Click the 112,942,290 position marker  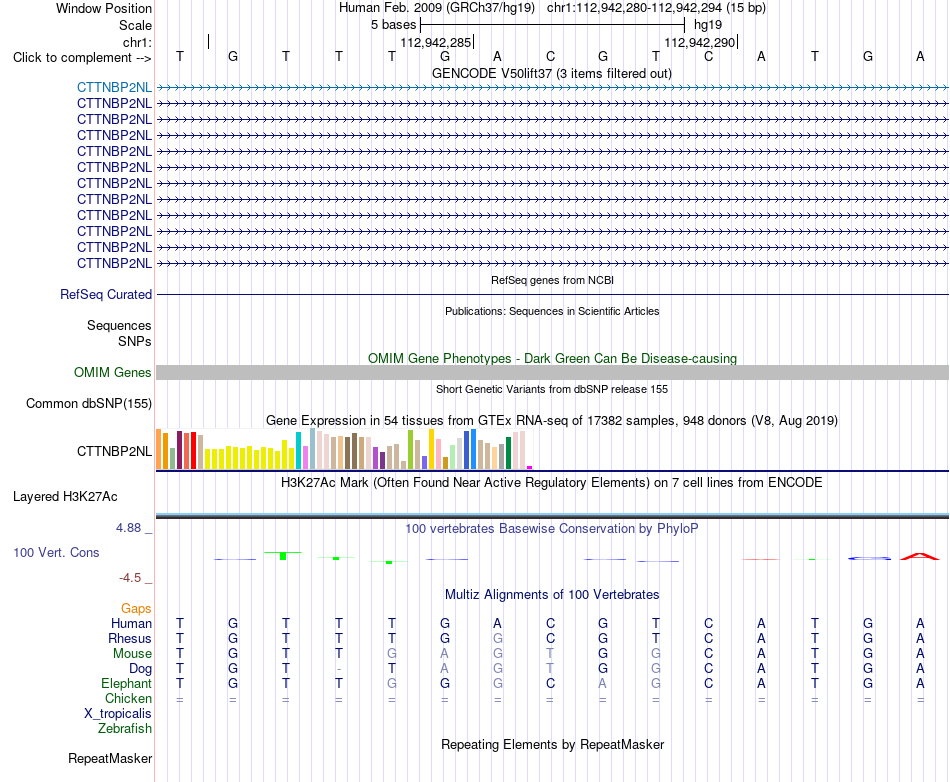click(x=700, y=42)
